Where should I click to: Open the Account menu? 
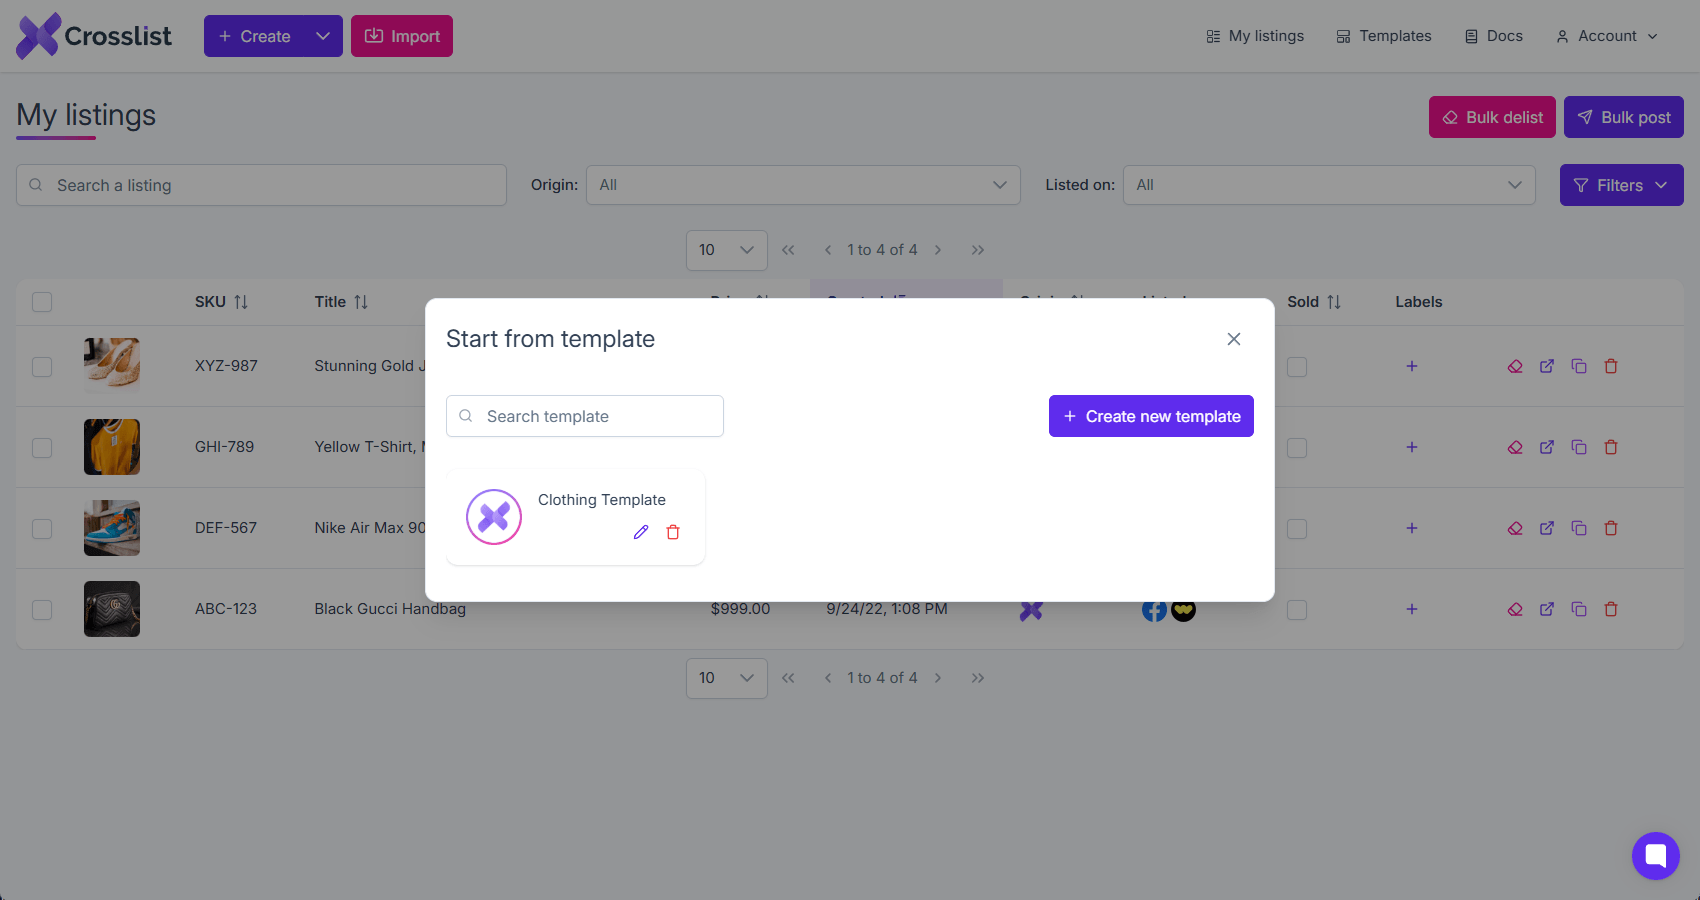coord(1607,36)
